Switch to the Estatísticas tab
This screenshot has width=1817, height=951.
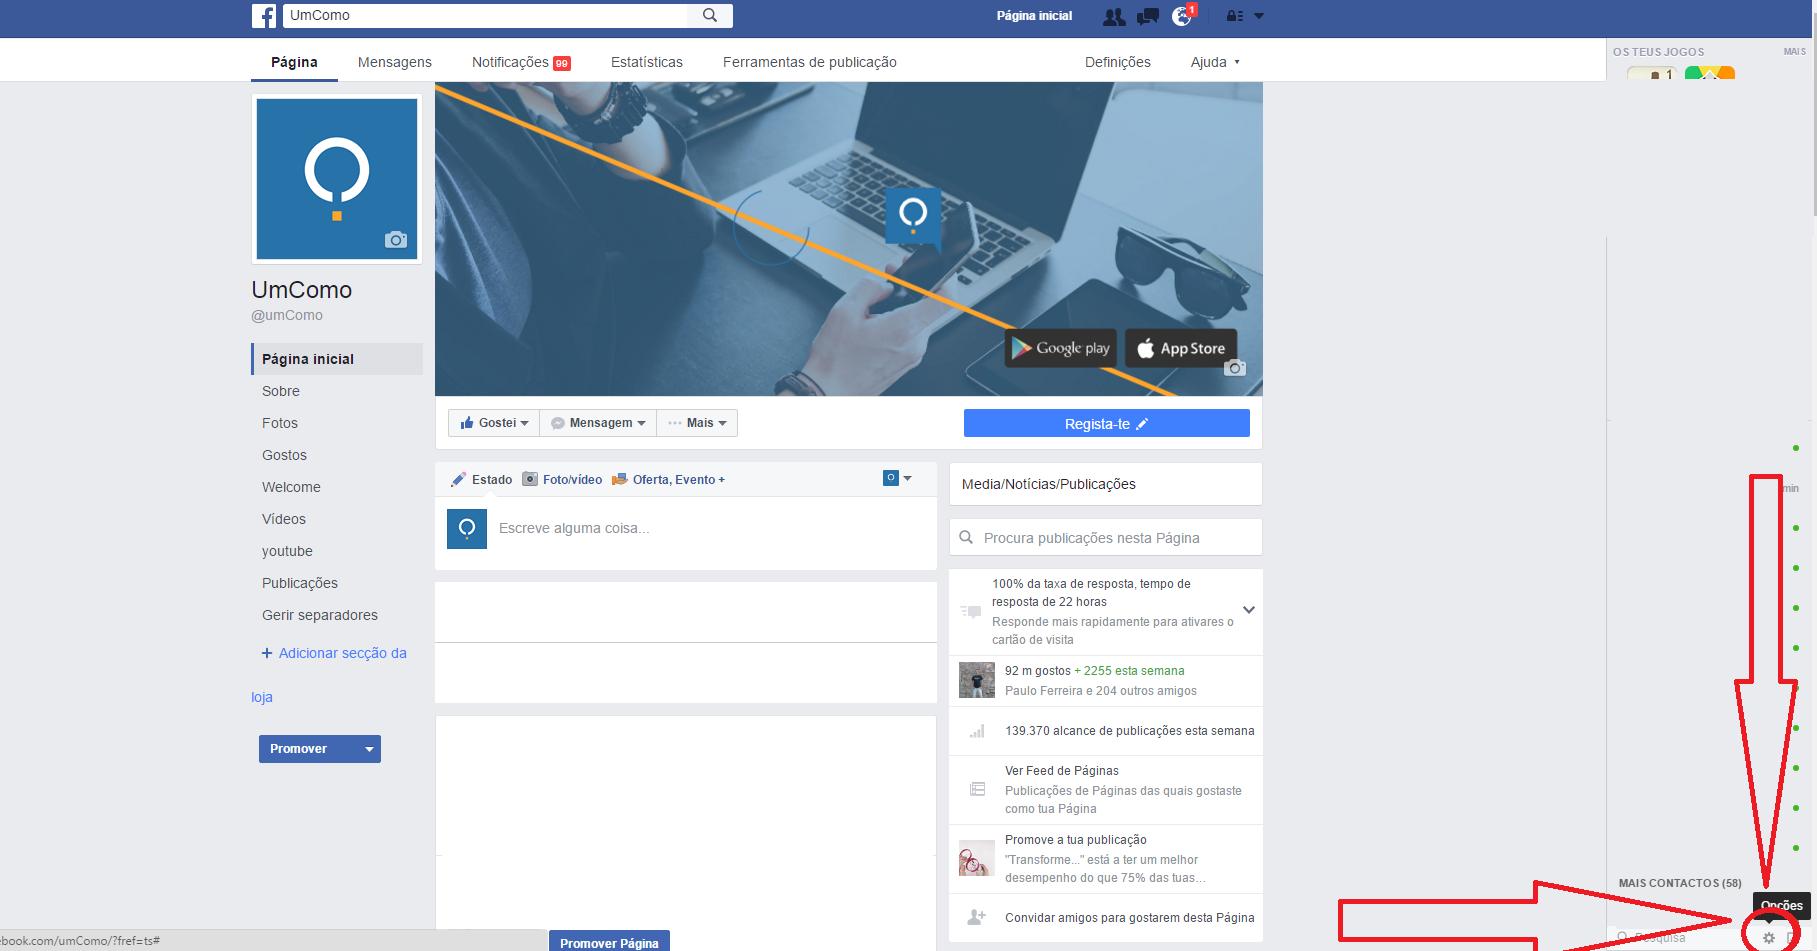click(646, 62)
